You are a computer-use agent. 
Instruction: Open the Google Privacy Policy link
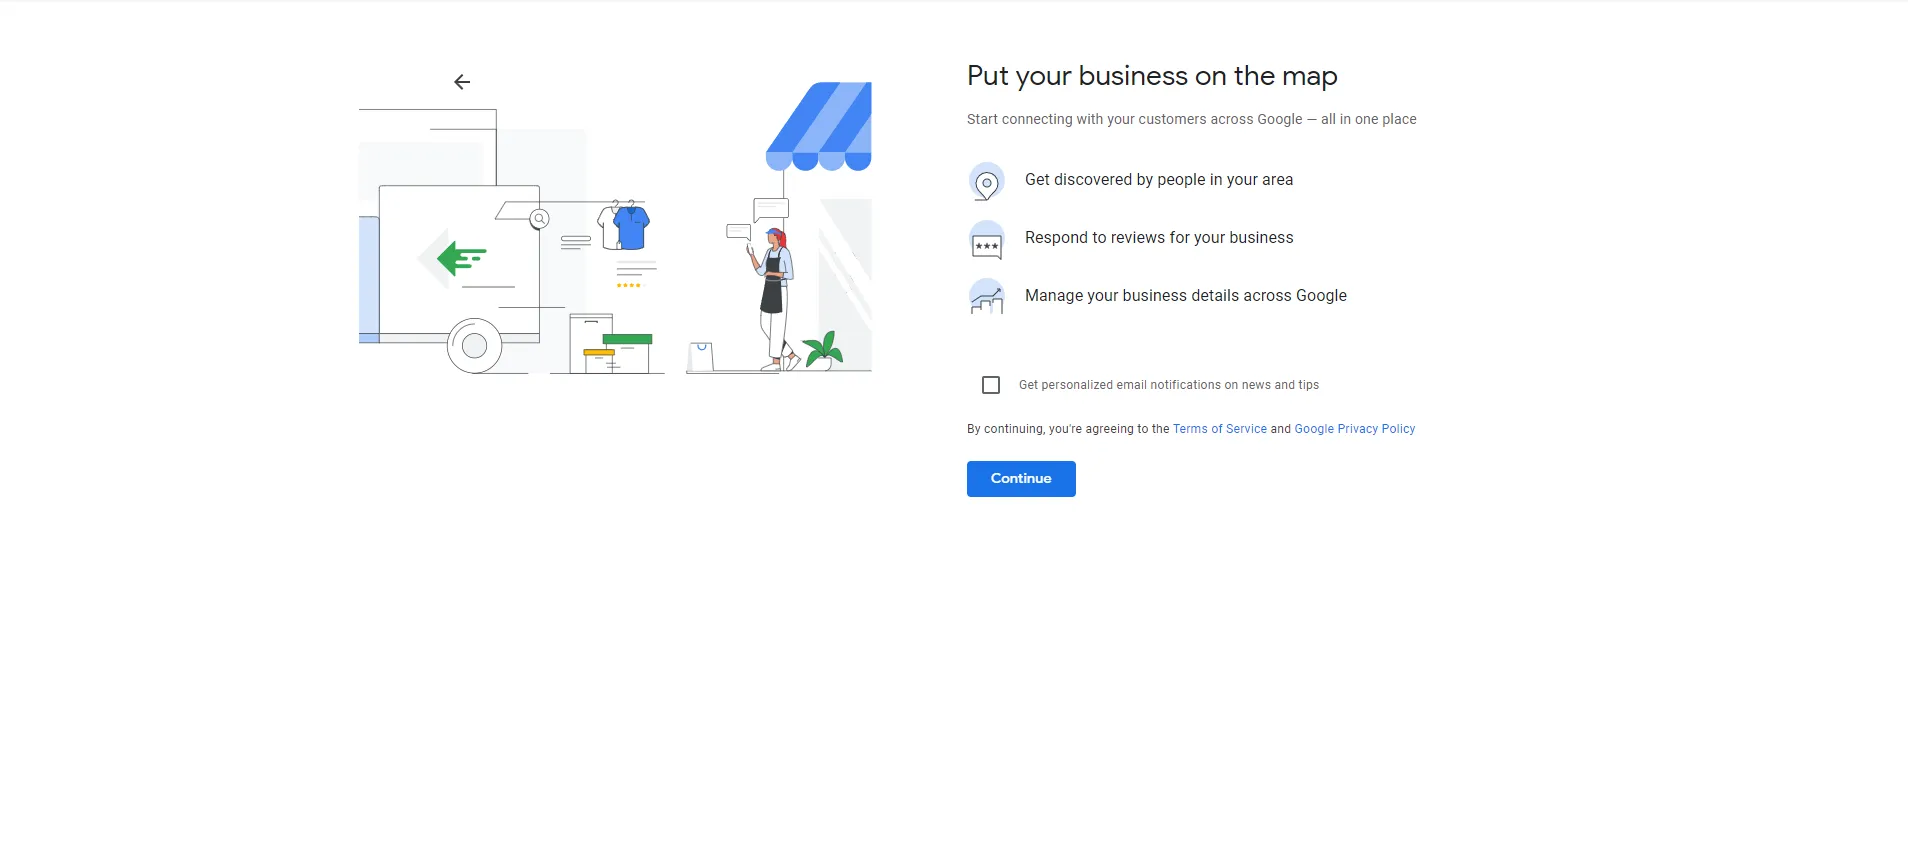1355,429
